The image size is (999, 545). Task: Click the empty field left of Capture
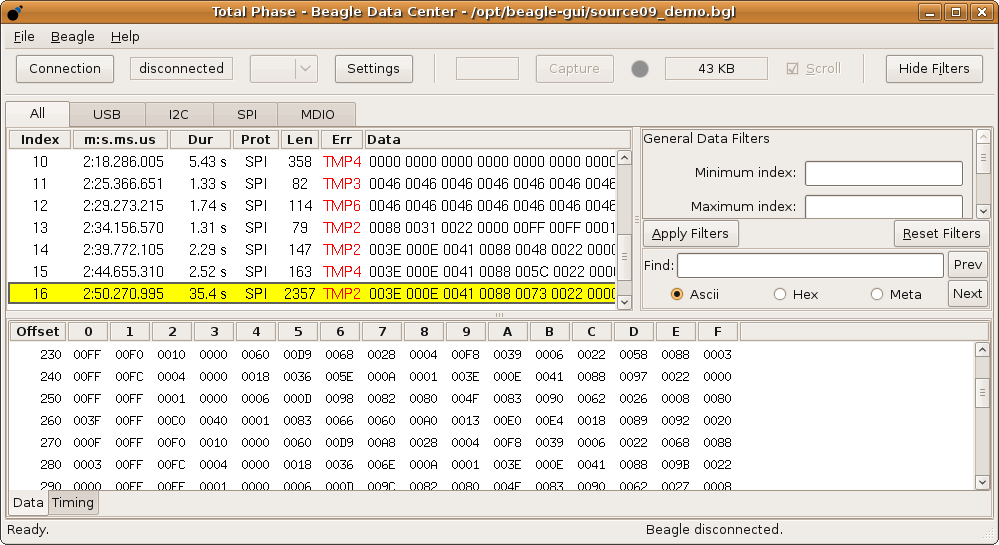487,69
